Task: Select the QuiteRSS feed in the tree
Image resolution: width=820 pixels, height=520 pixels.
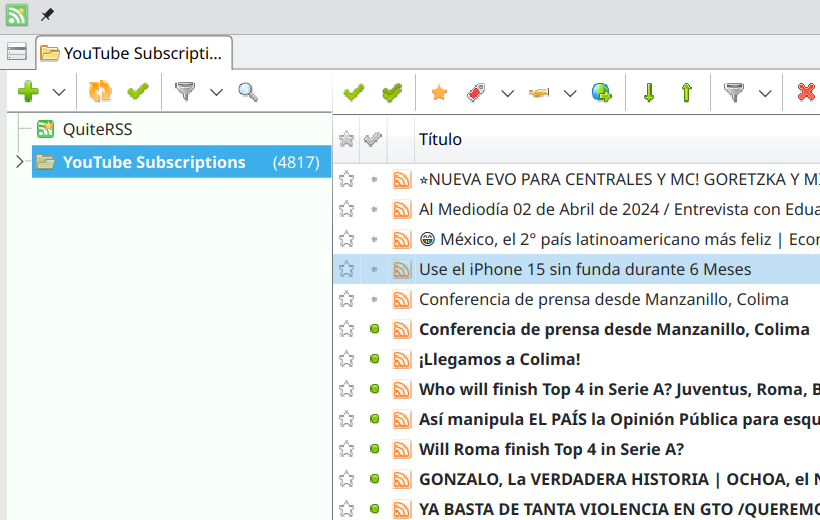Action: click(97, 129)
